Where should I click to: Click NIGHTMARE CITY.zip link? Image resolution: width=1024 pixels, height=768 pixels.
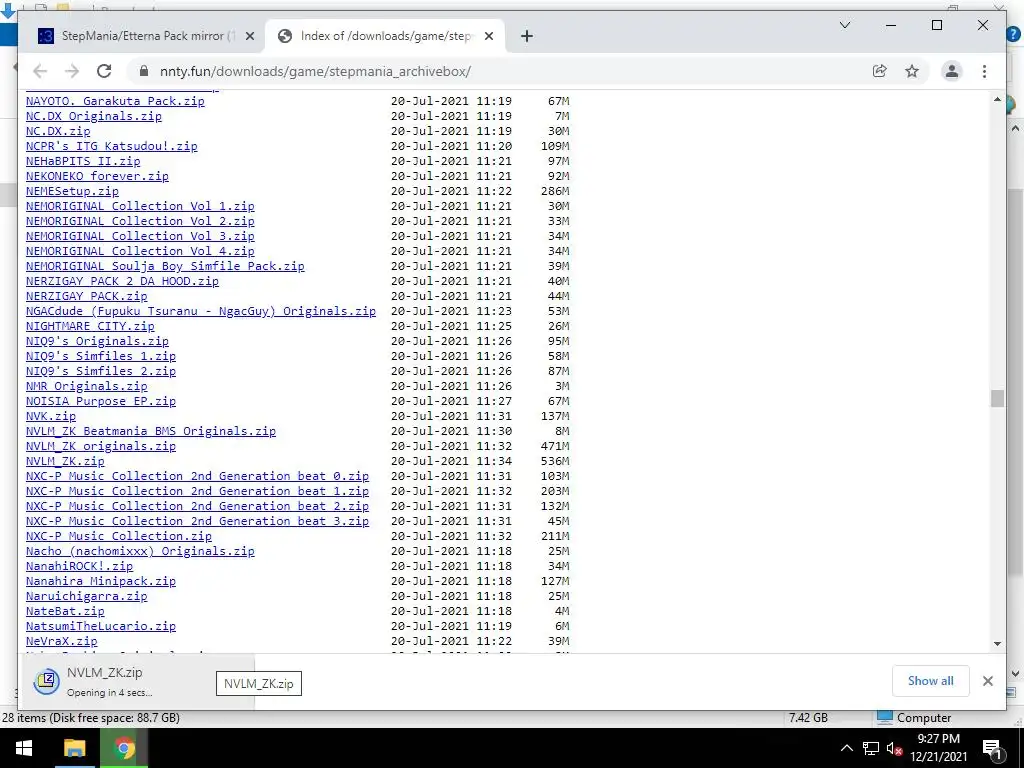pyautogui.click(x=90, y=327)
